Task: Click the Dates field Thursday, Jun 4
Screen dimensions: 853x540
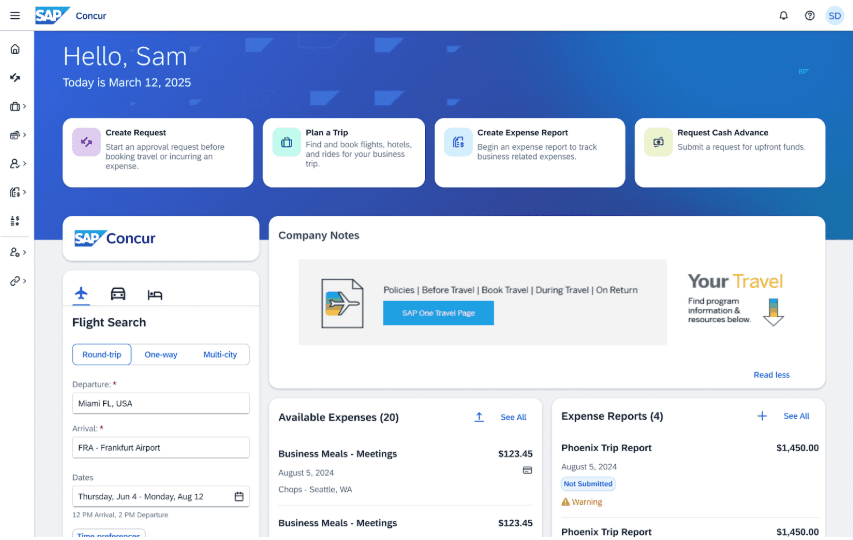Action: point(161,496)
